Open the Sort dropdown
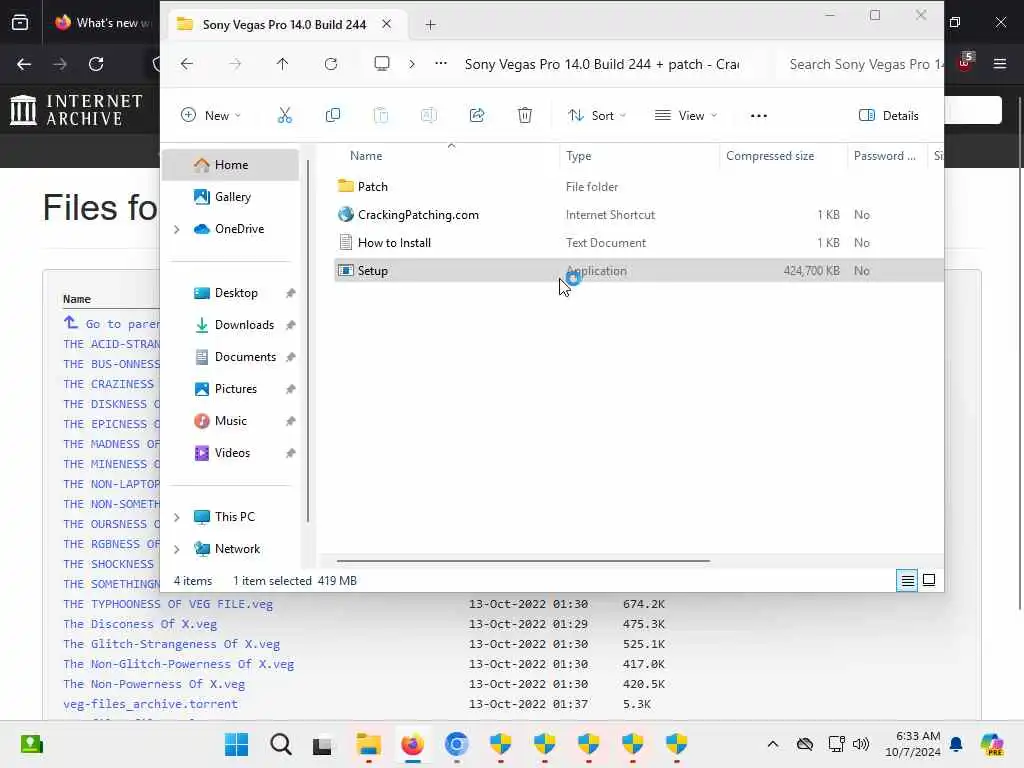1024x768 pixels. tap(596, 116)
